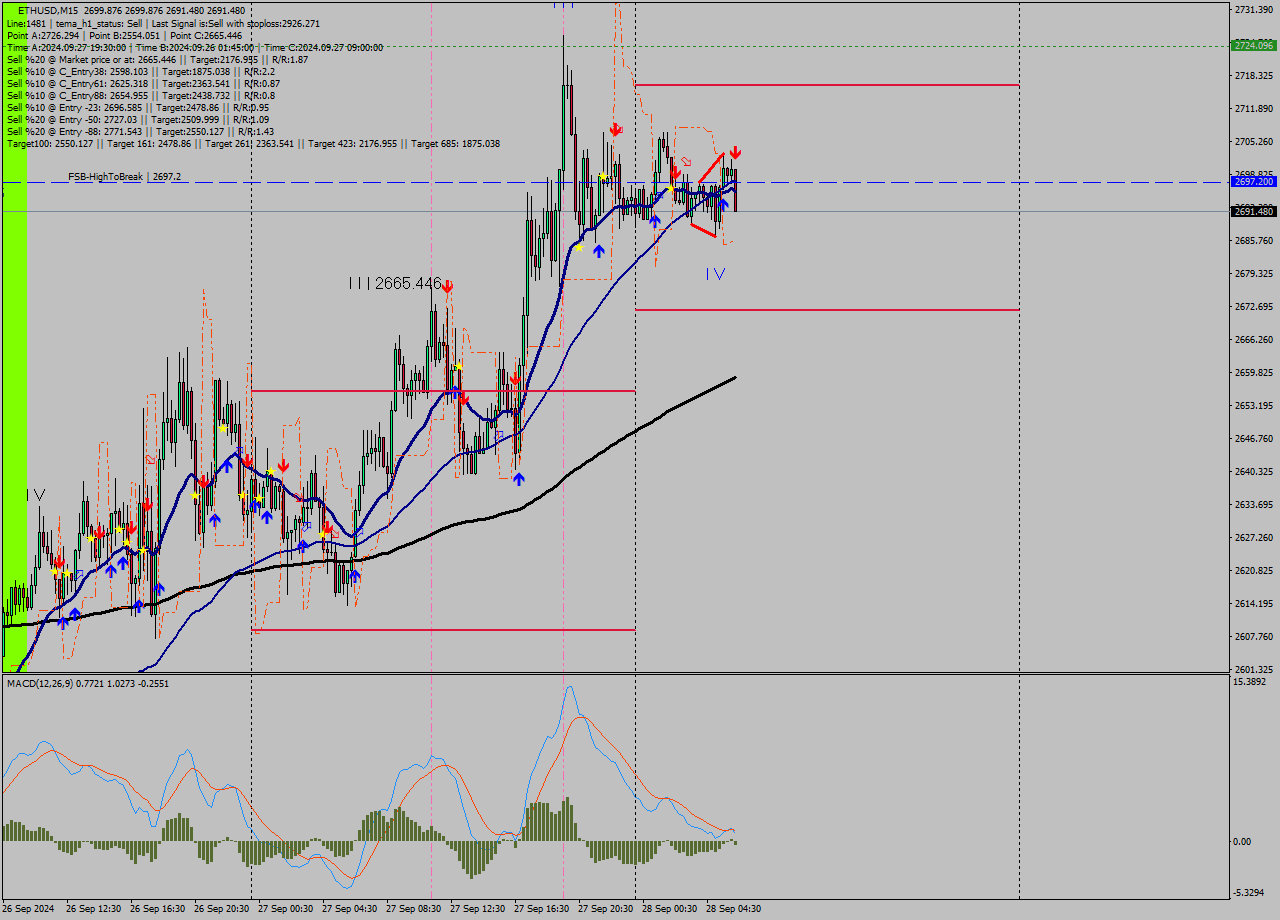Select the 'Sell %20 @ Market price' line

(x=157, y=59)
